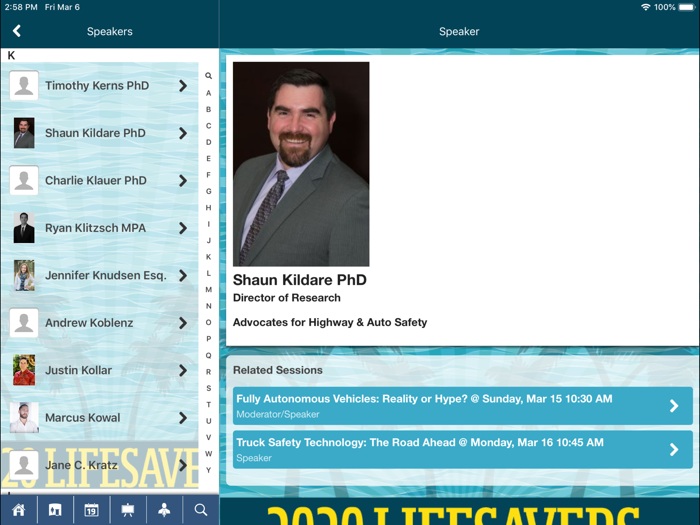Open the presentation easel icon

tap(128, 510)
